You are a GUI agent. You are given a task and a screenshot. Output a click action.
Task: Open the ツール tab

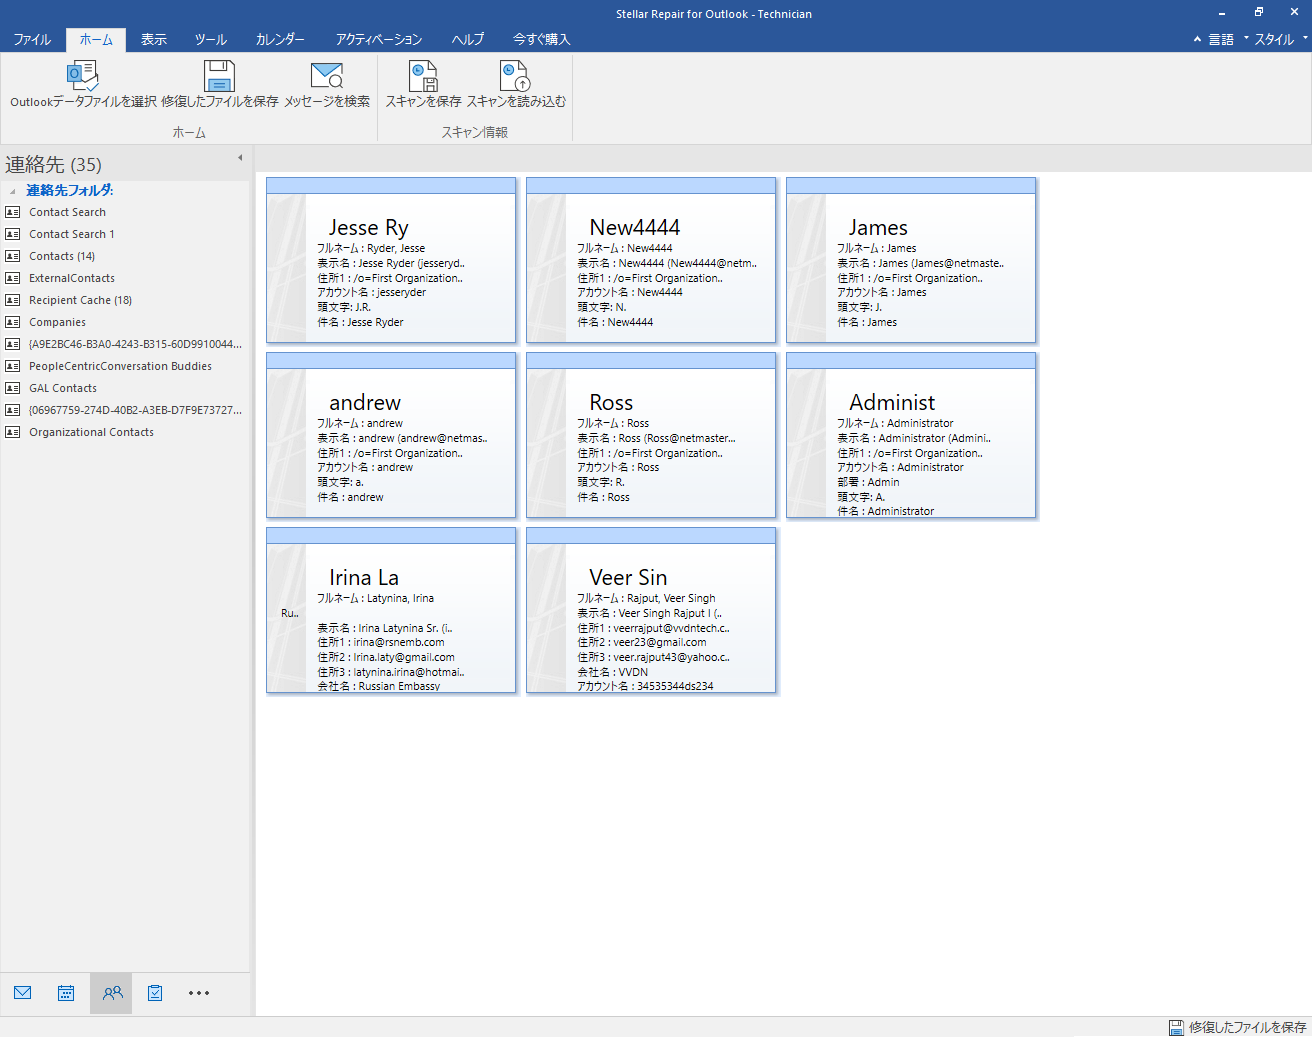point(211,39)
